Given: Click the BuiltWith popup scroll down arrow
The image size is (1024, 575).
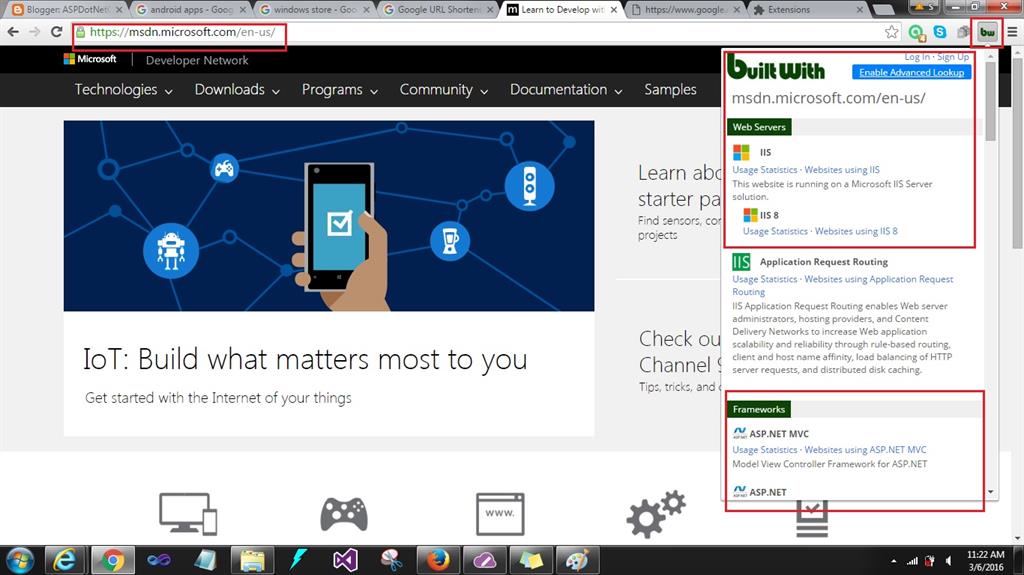Looking at the screenshot, I should (x=991, y=492).
